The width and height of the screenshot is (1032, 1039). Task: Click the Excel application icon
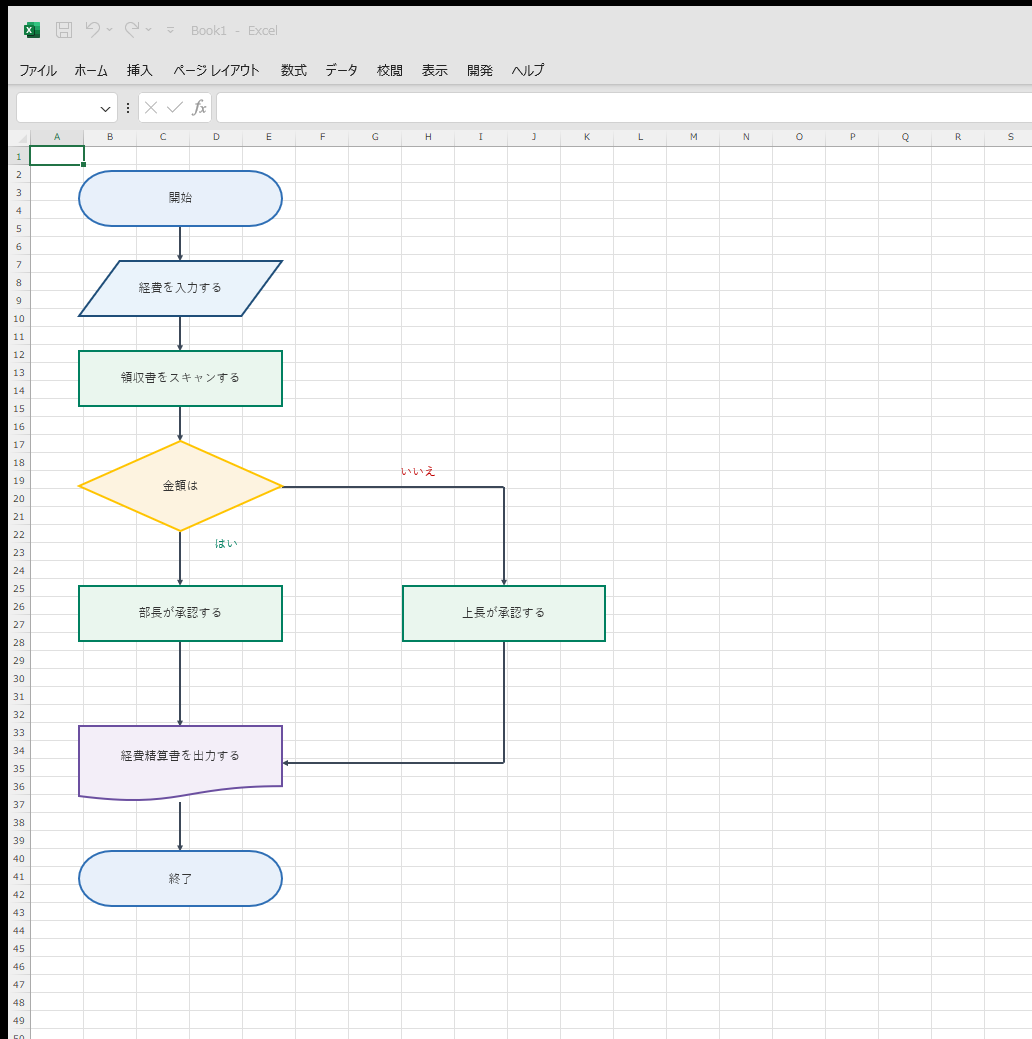[31, 30]
